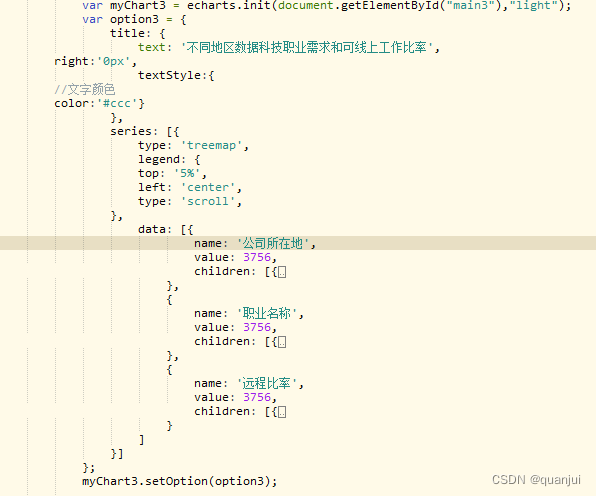
Task: Click value 3756 under 远程比率
Action: (257, 397)
